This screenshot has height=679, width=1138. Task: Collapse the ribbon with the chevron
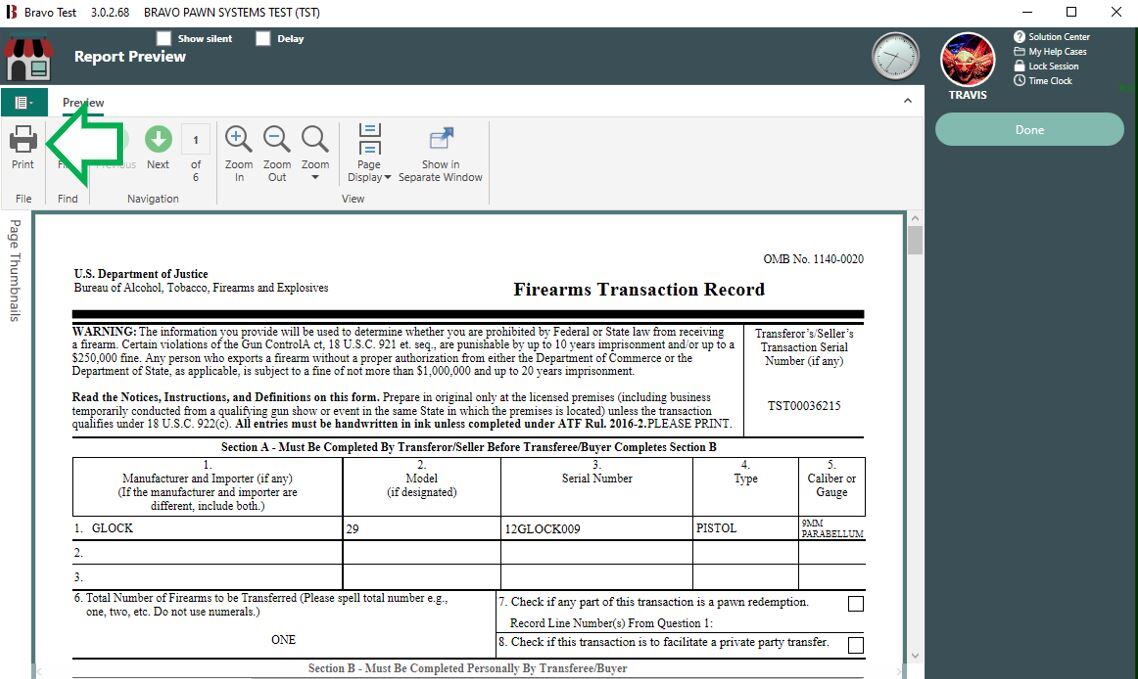[x=907, y=101]
